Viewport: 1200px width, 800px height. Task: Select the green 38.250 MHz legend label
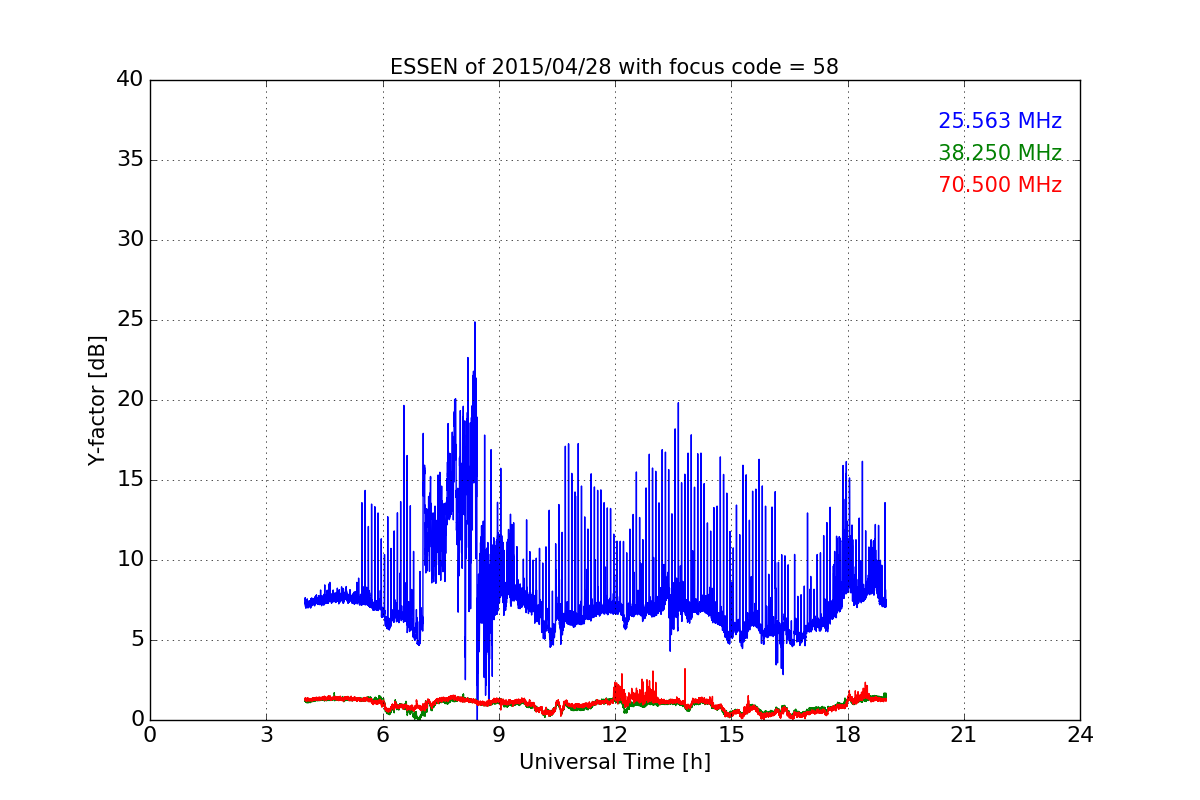point(1000,153)
